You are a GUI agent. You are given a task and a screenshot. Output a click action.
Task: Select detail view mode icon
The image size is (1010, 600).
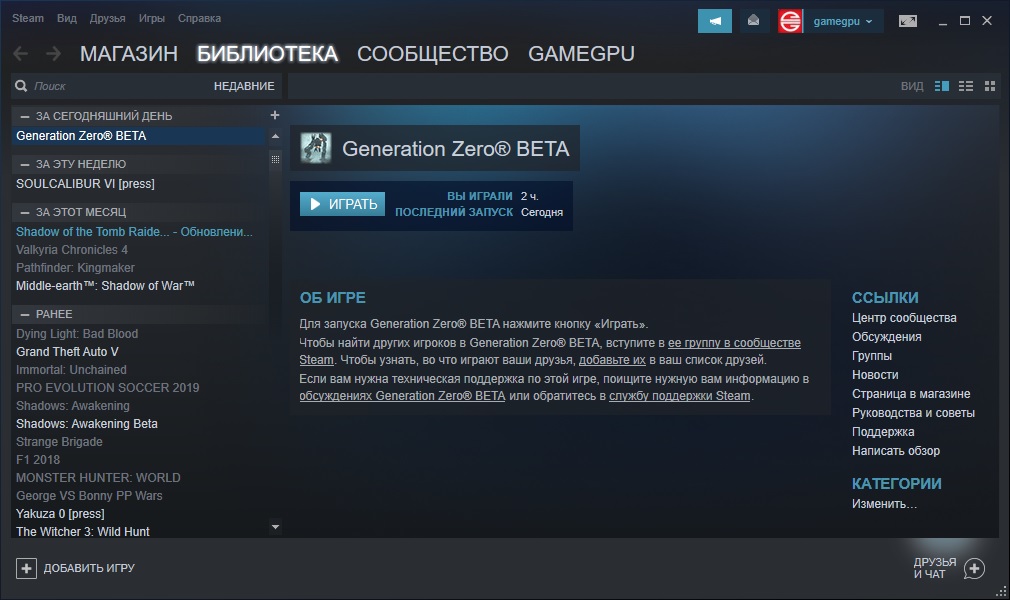click(942, 86)
